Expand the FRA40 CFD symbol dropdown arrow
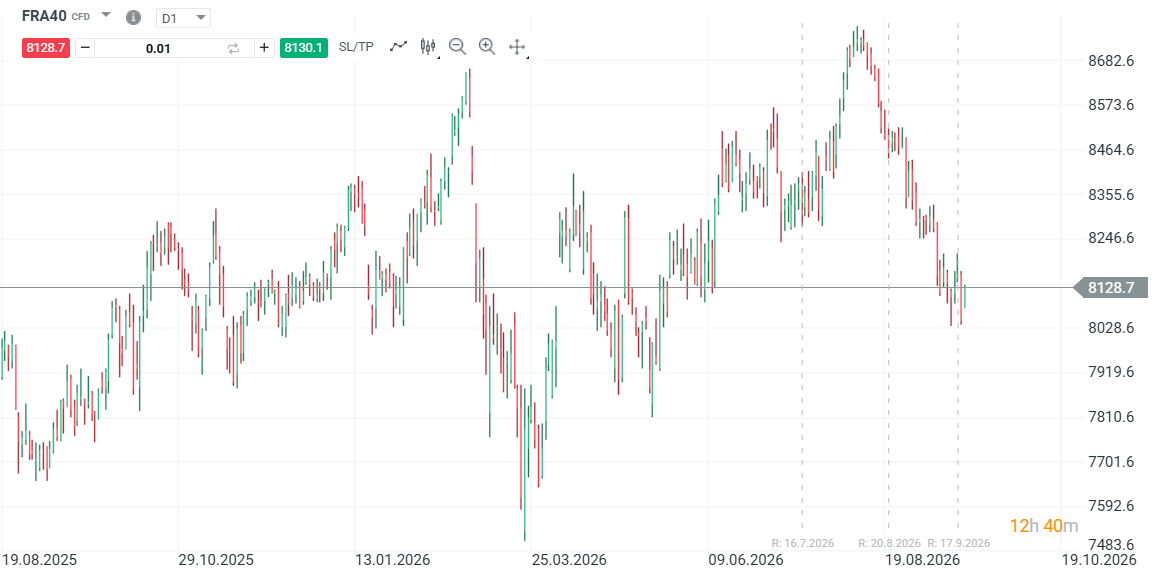This screenshot has height=577, width=1157. pos(106,15)
